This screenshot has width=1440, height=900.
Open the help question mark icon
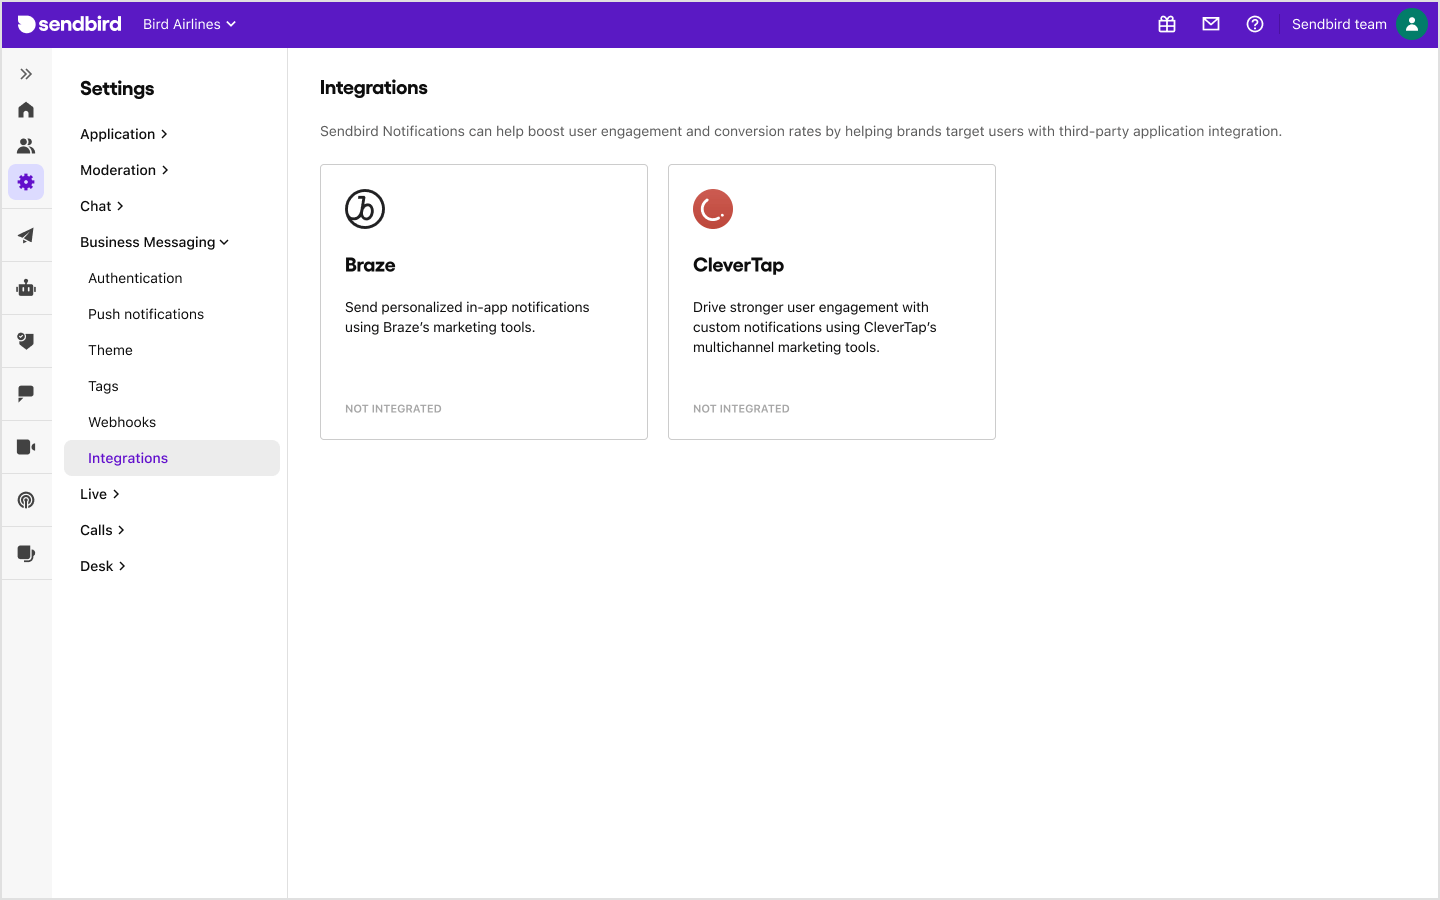1255,24
